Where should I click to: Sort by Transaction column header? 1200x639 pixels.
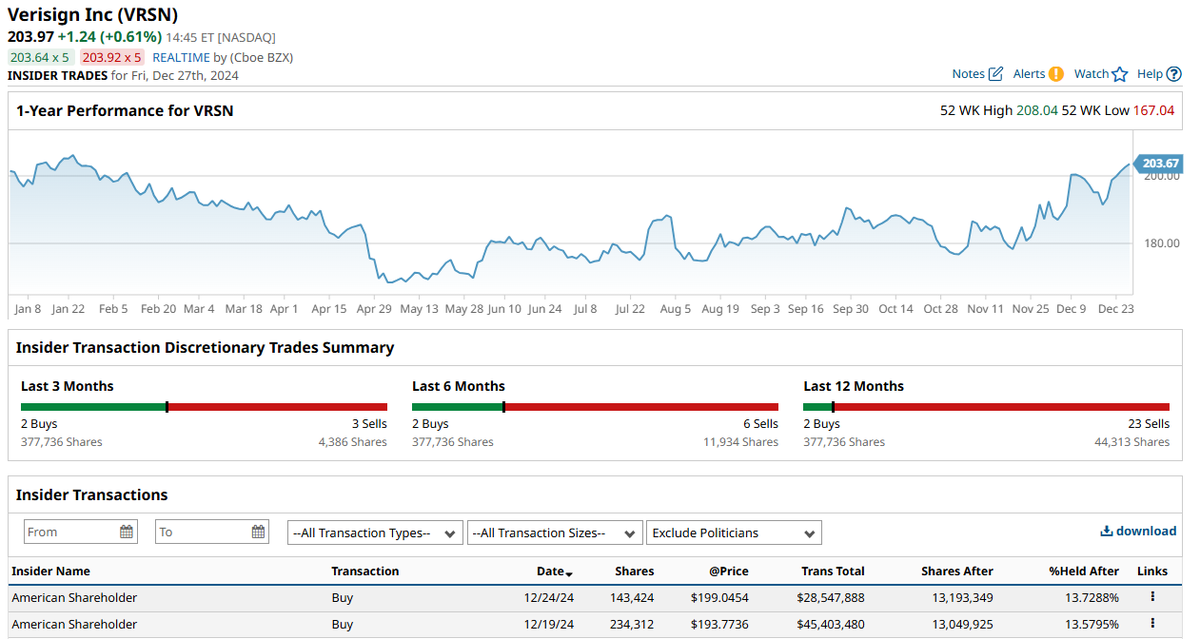click(x=365, y=571)
